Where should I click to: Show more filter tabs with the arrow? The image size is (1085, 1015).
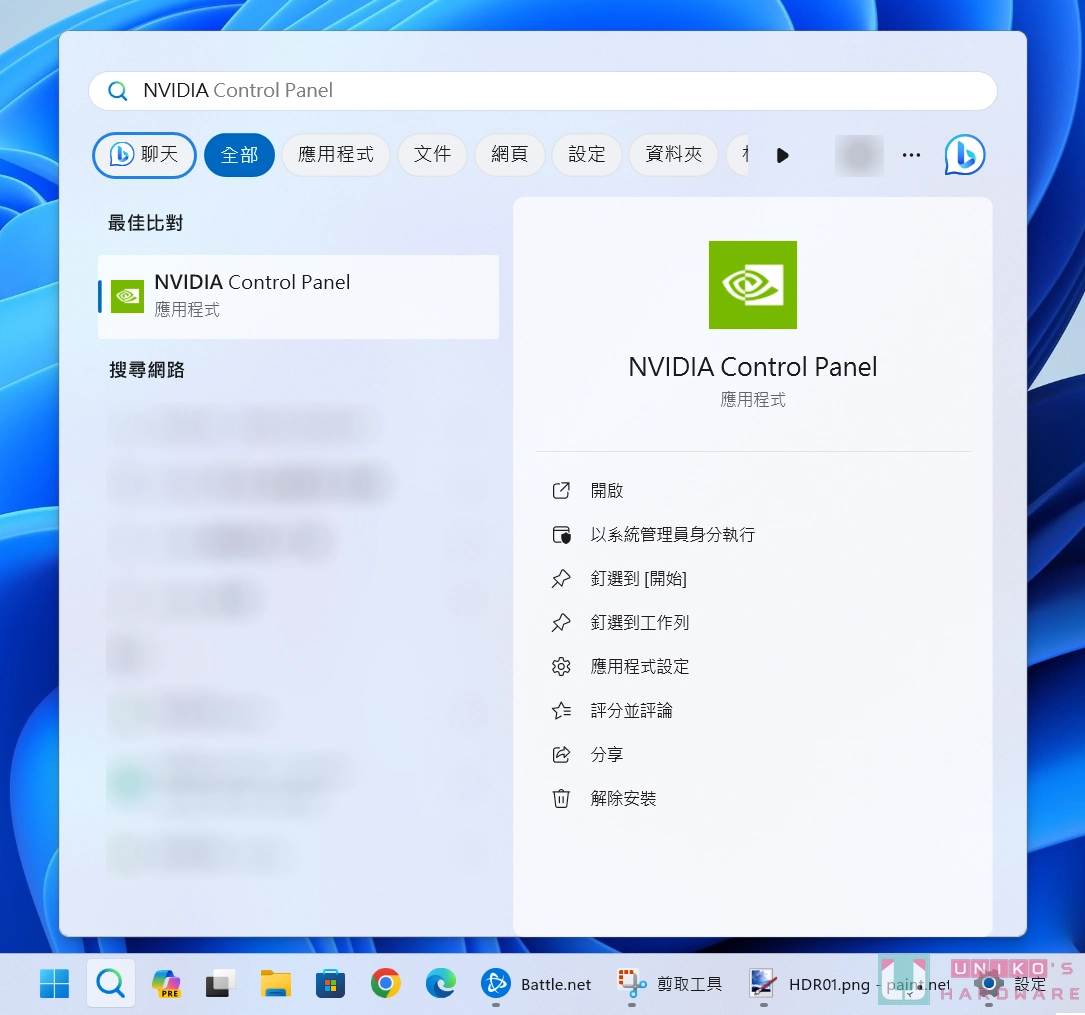[782, 156]
